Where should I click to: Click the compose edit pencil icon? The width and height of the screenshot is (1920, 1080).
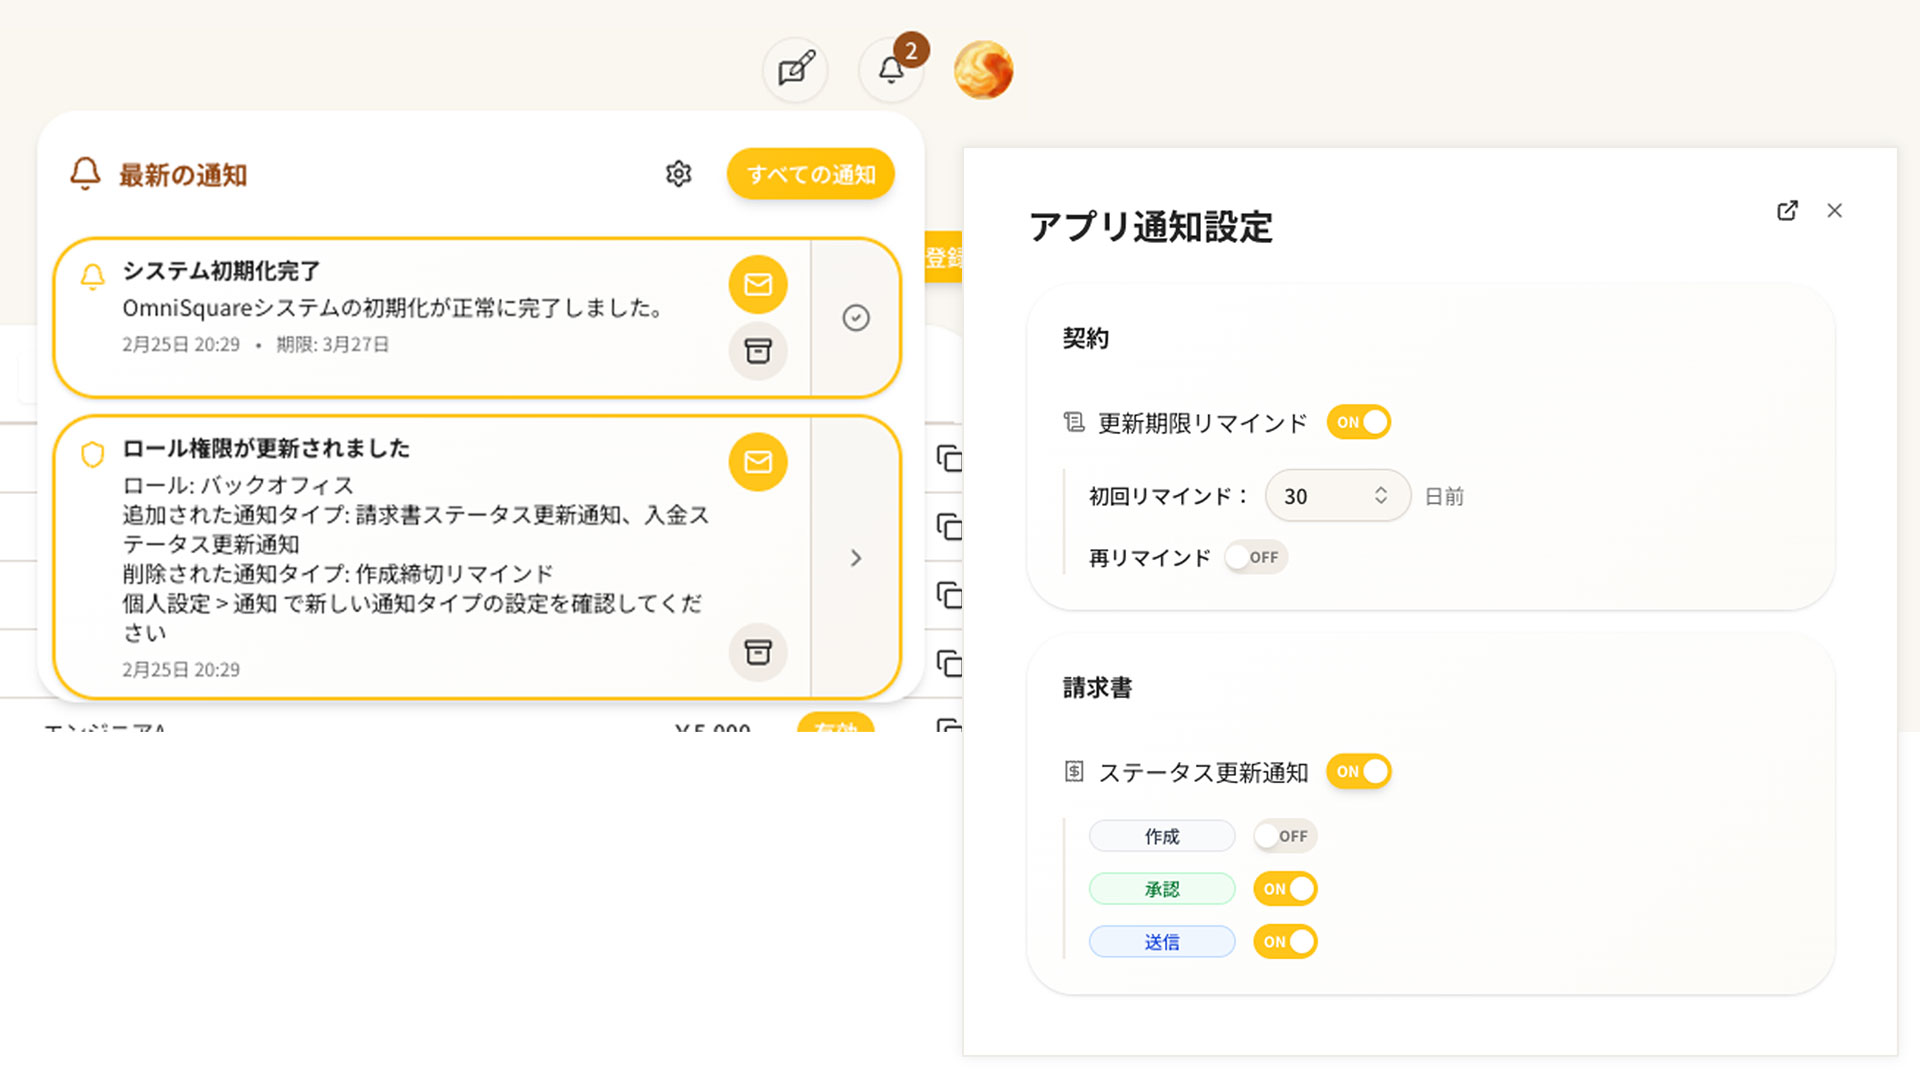point(796,70)
